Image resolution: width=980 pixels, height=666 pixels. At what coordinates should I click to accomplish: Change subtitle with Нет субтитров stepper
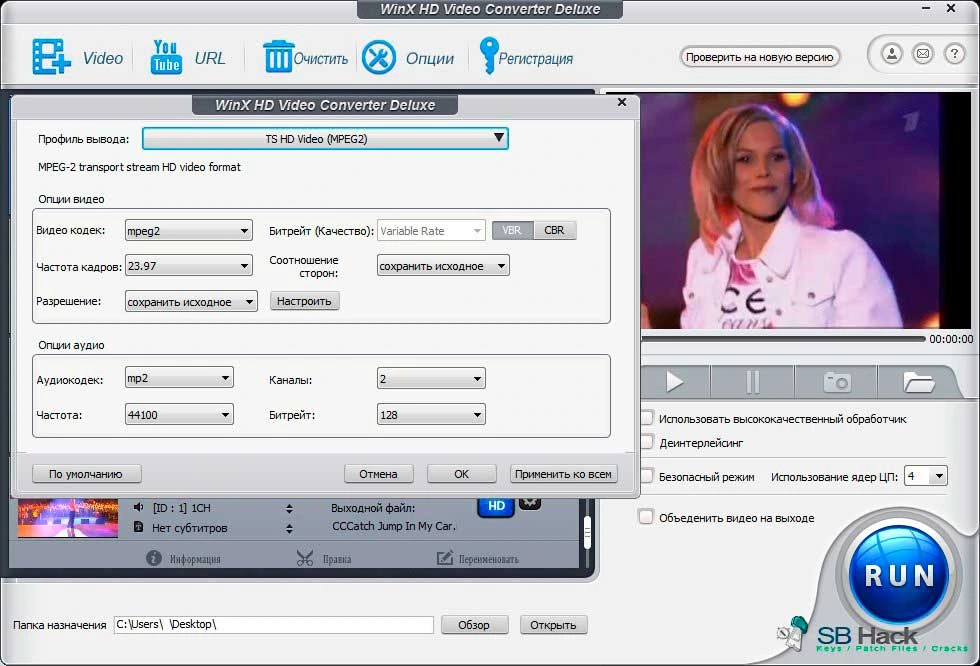coord(289,528)
